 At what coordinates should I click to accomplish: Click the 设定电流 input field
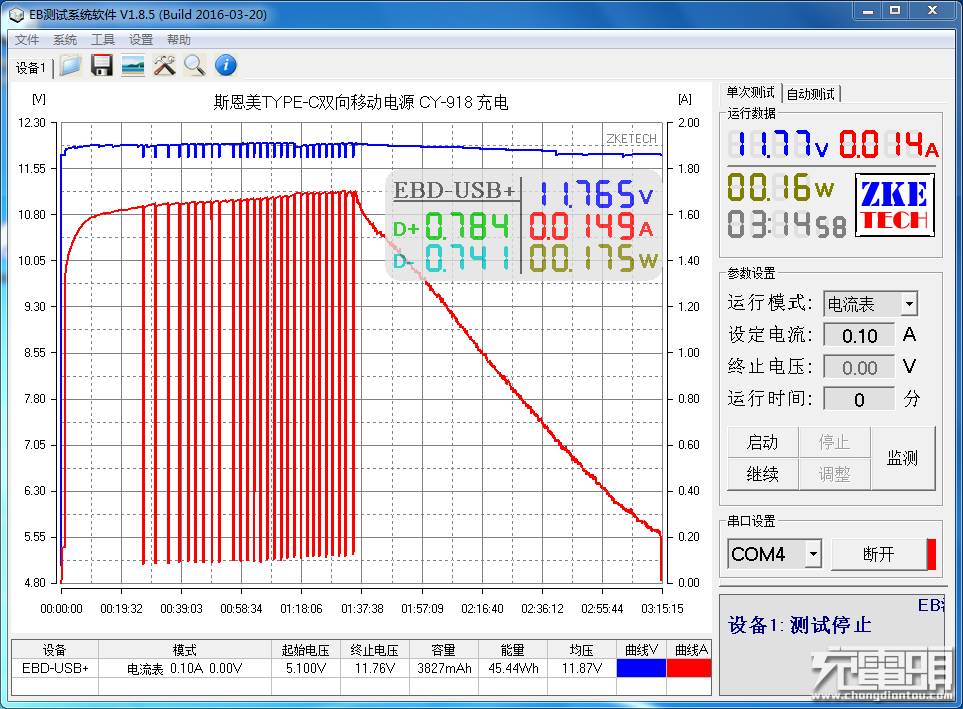(859, 335)
